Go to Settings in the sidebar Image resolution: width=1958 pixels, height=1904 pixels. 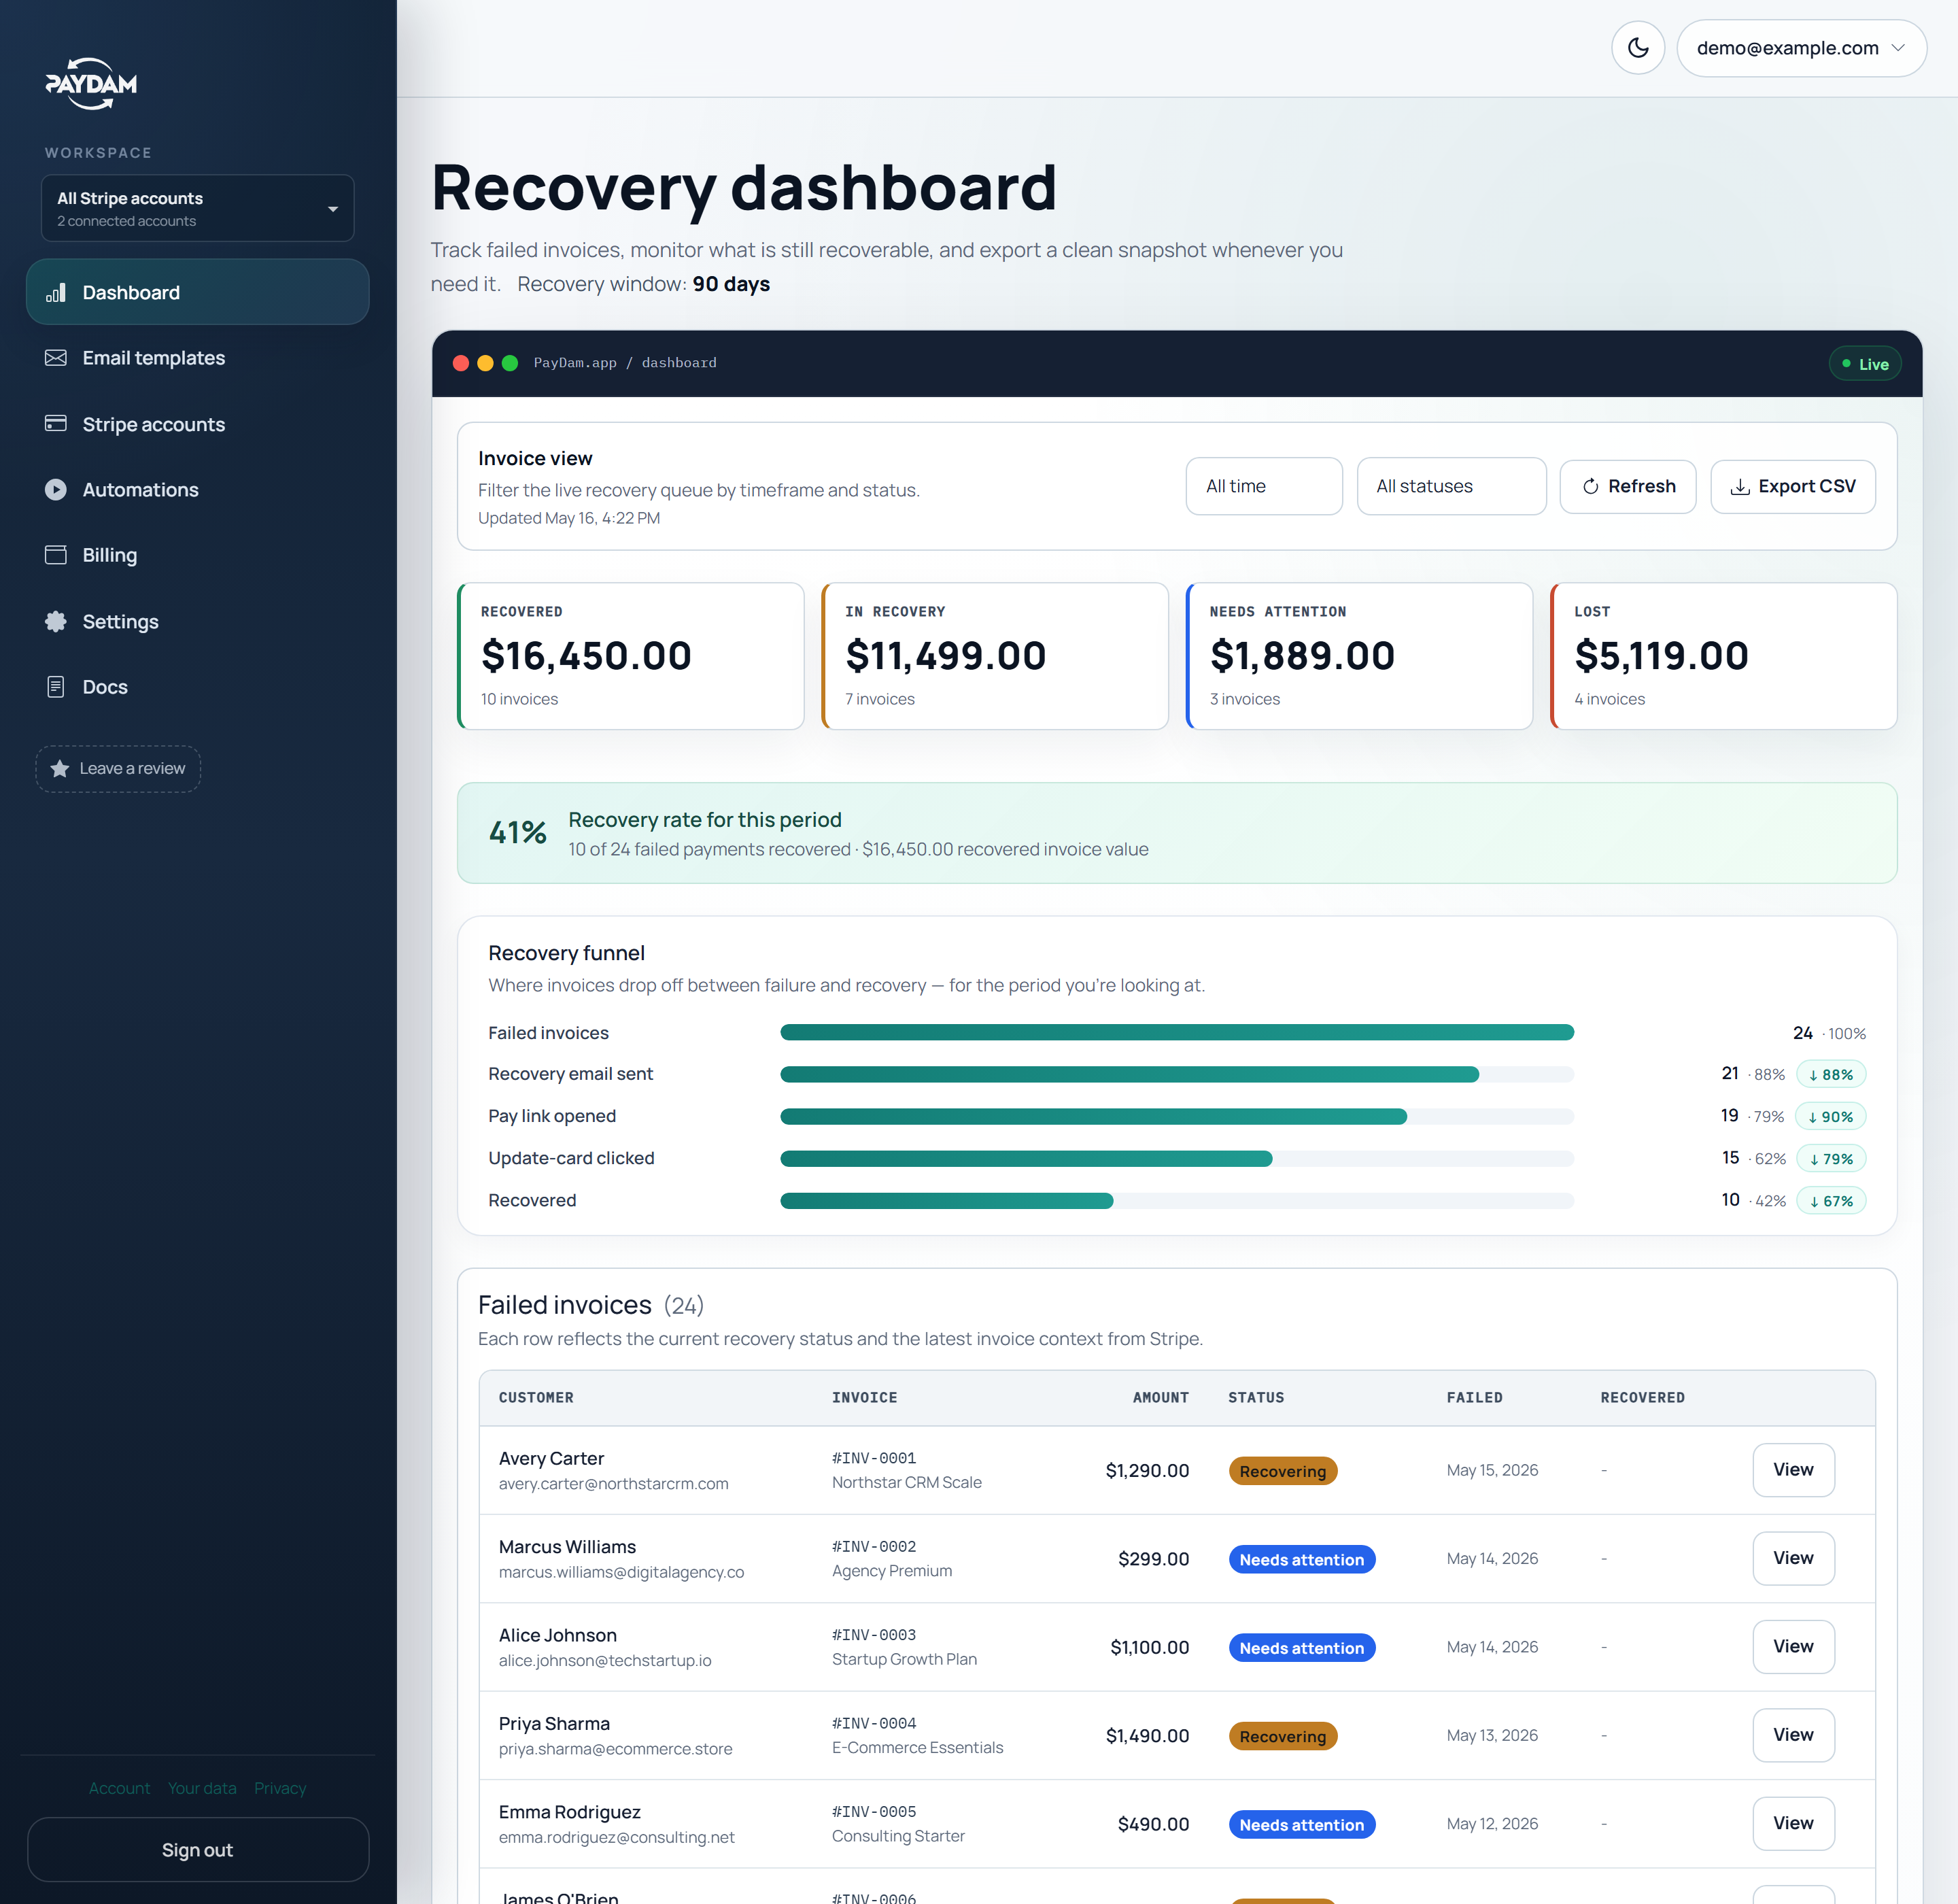click(x=198, y=621)
